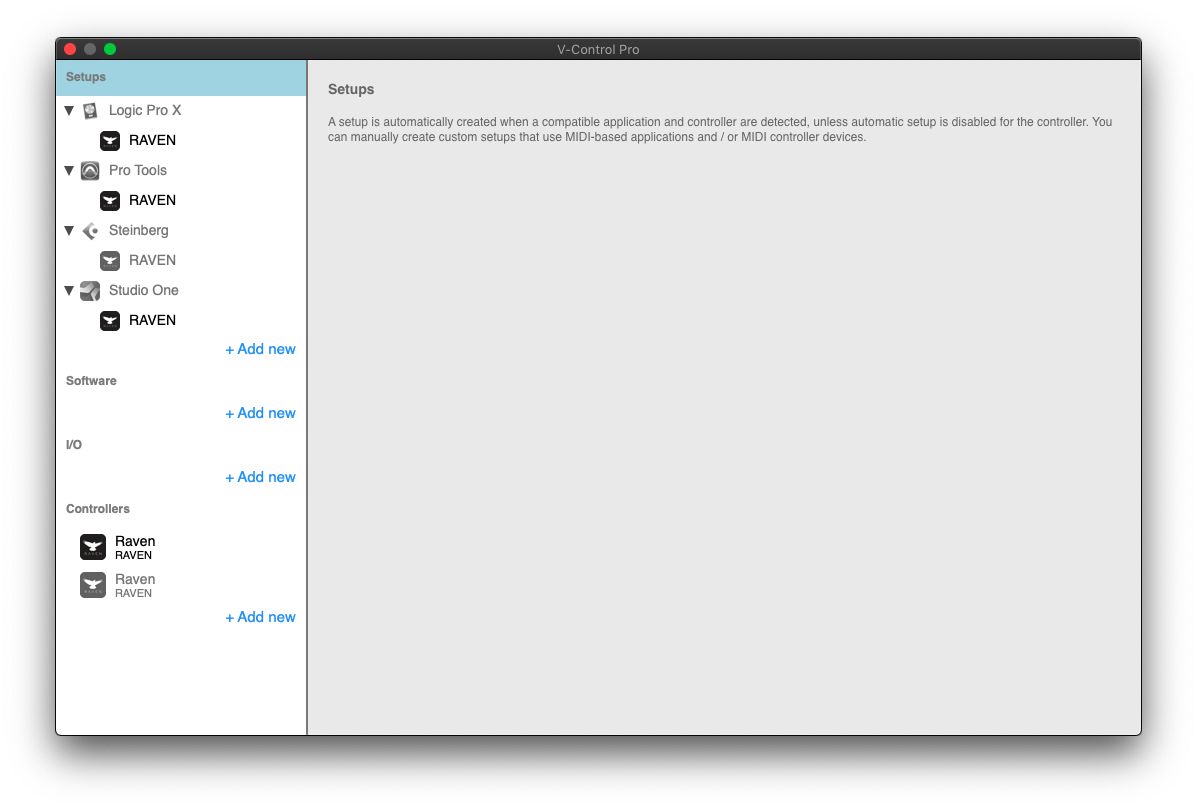This screenshot has height=809, width=1197.
Task: Select the Setups header in the sidebar
Action: (181, 77)
